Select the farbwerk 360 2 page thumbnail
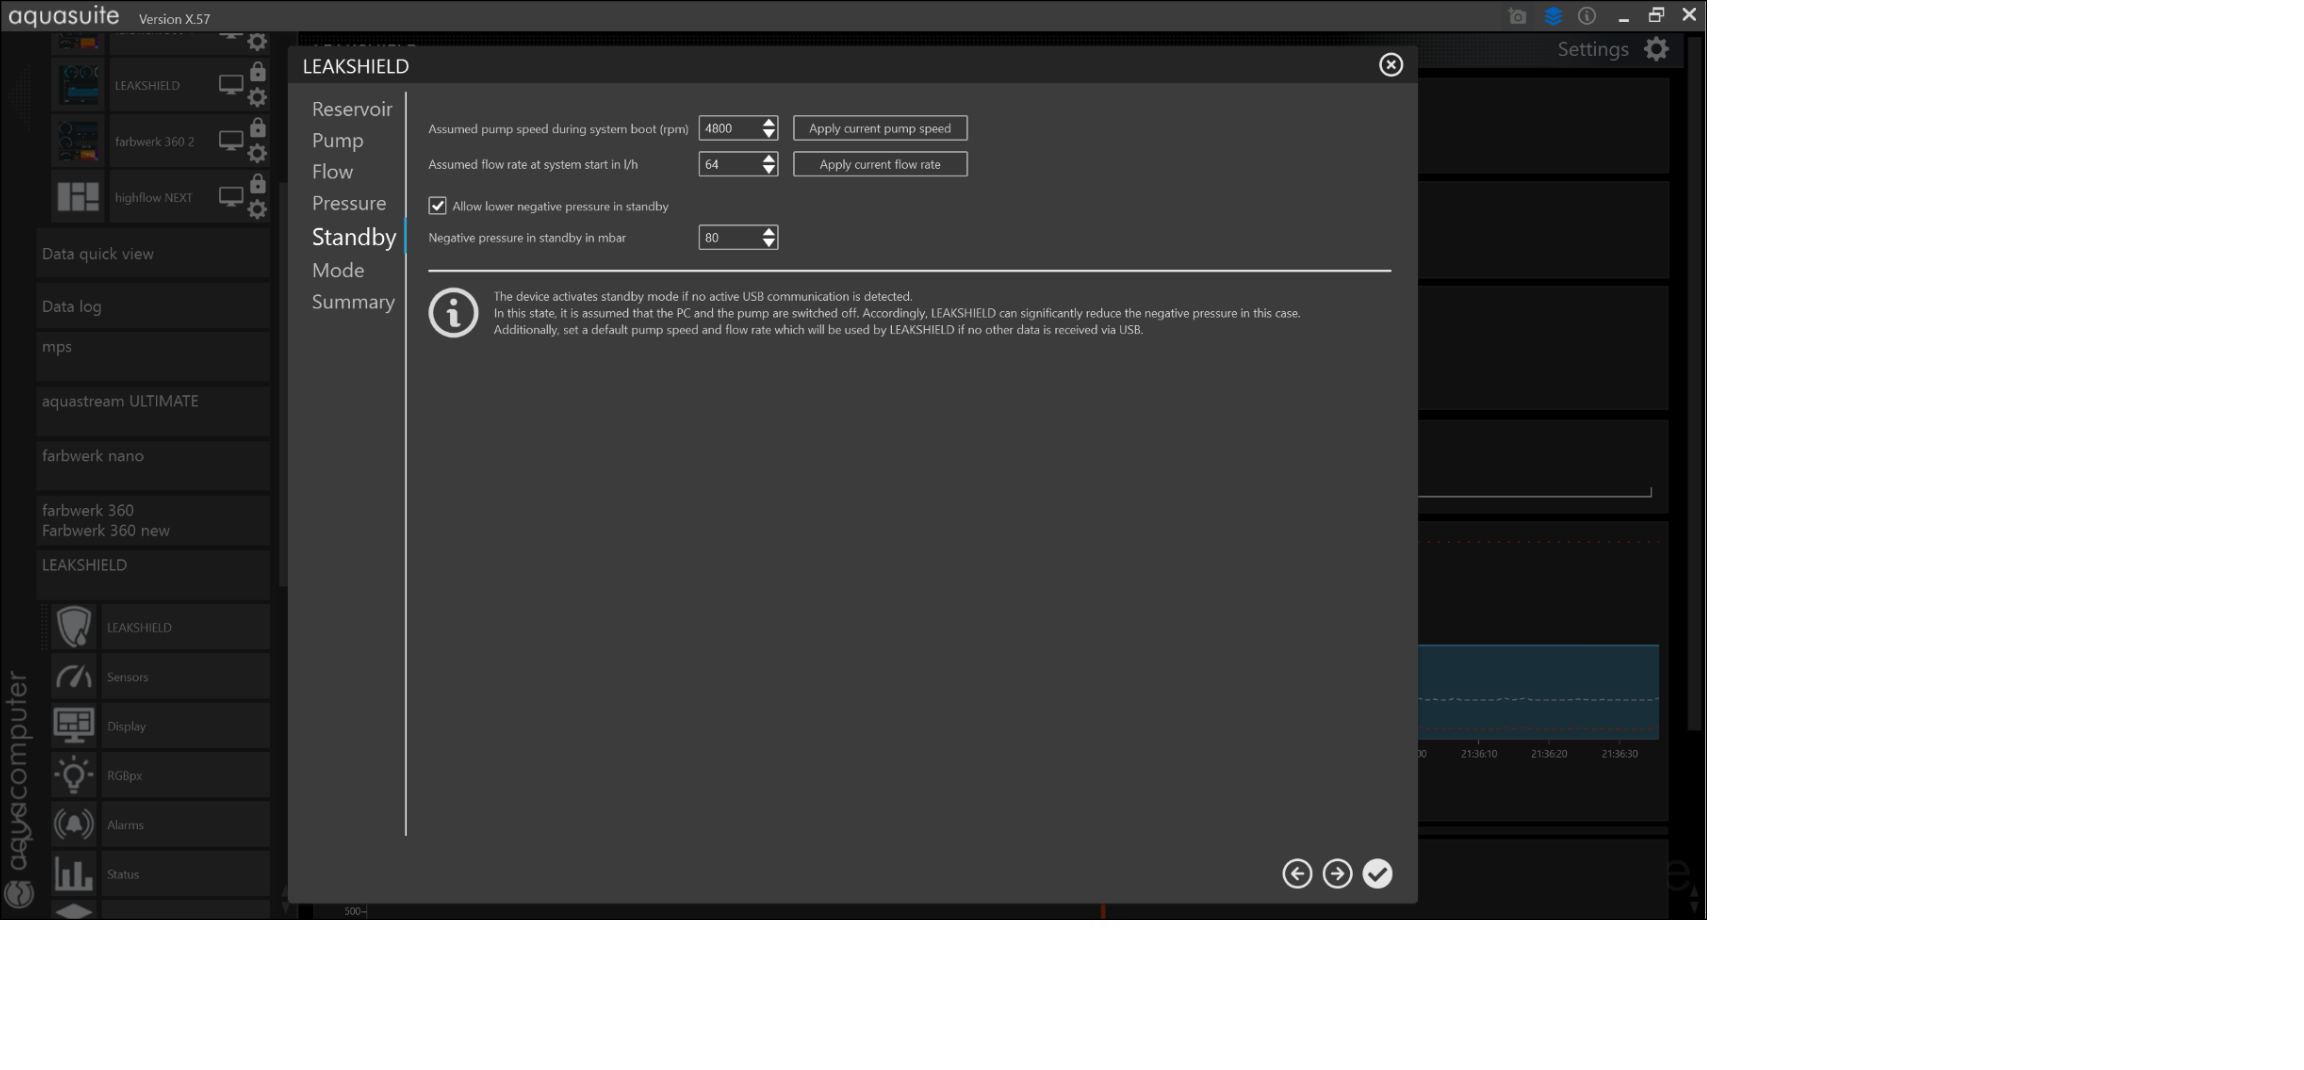Viewport: 2304px width, 1070px height. tap(79, 141)
